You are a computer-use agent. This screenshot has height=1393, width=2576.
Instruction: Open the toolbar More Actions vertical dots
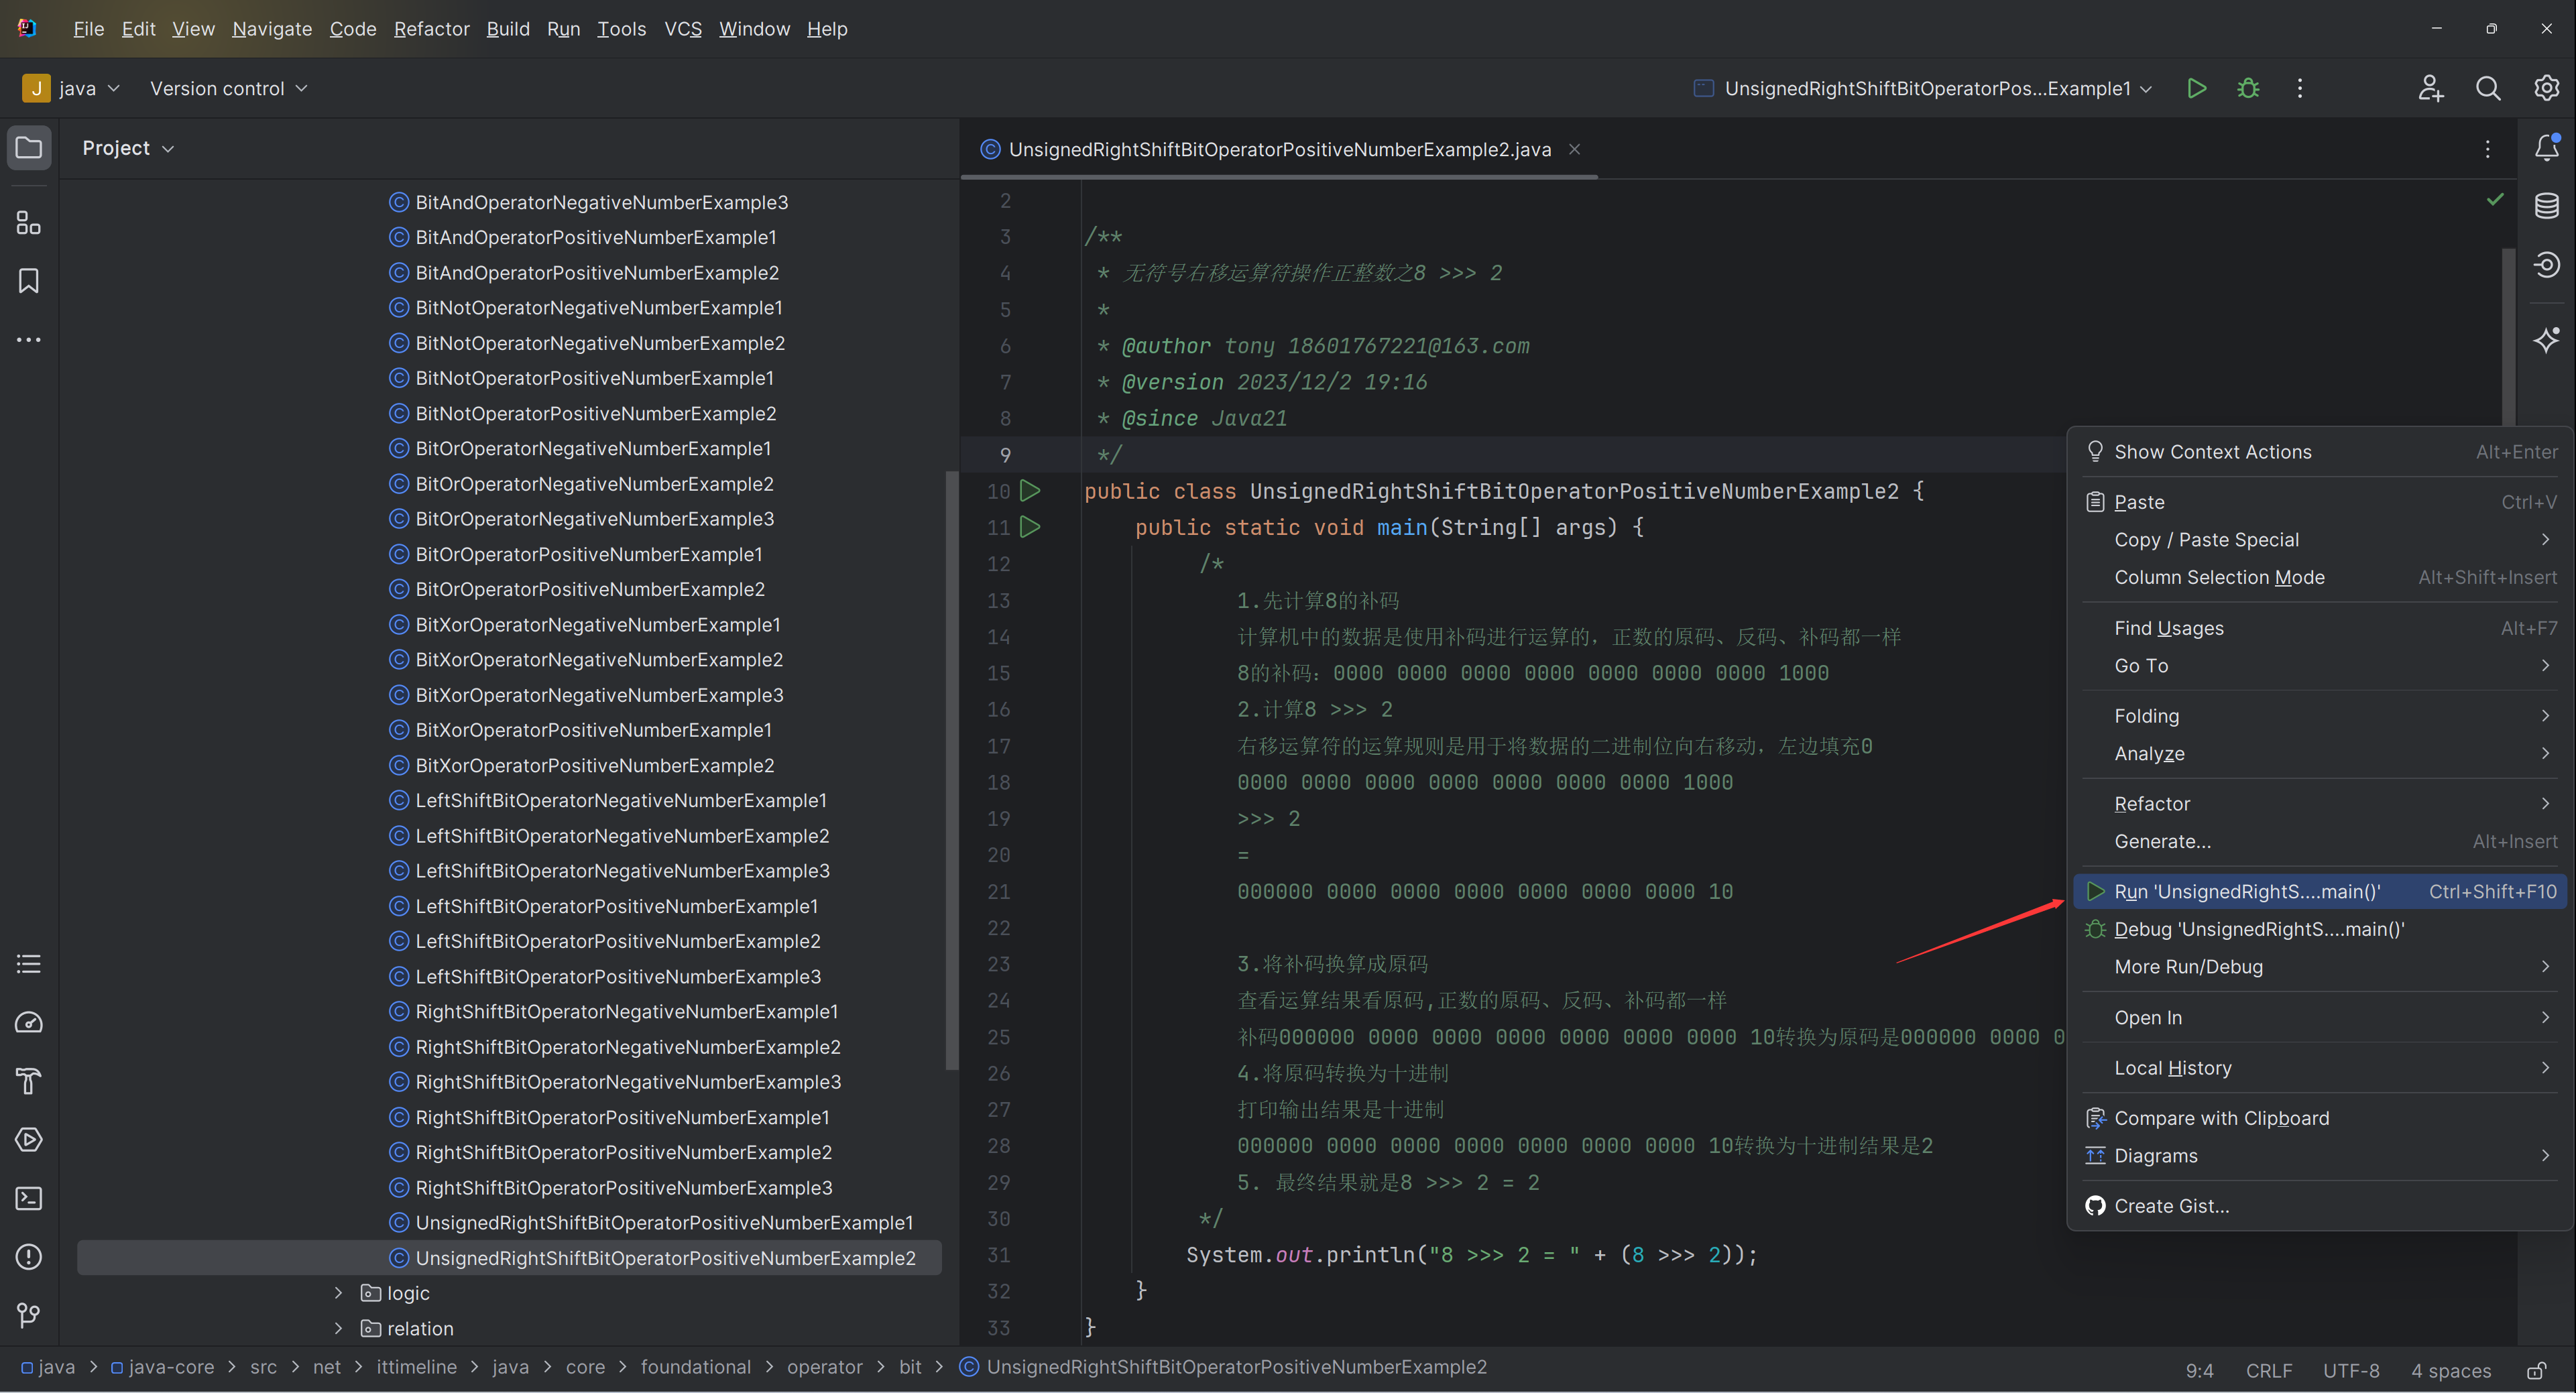tap(2300, 88)
